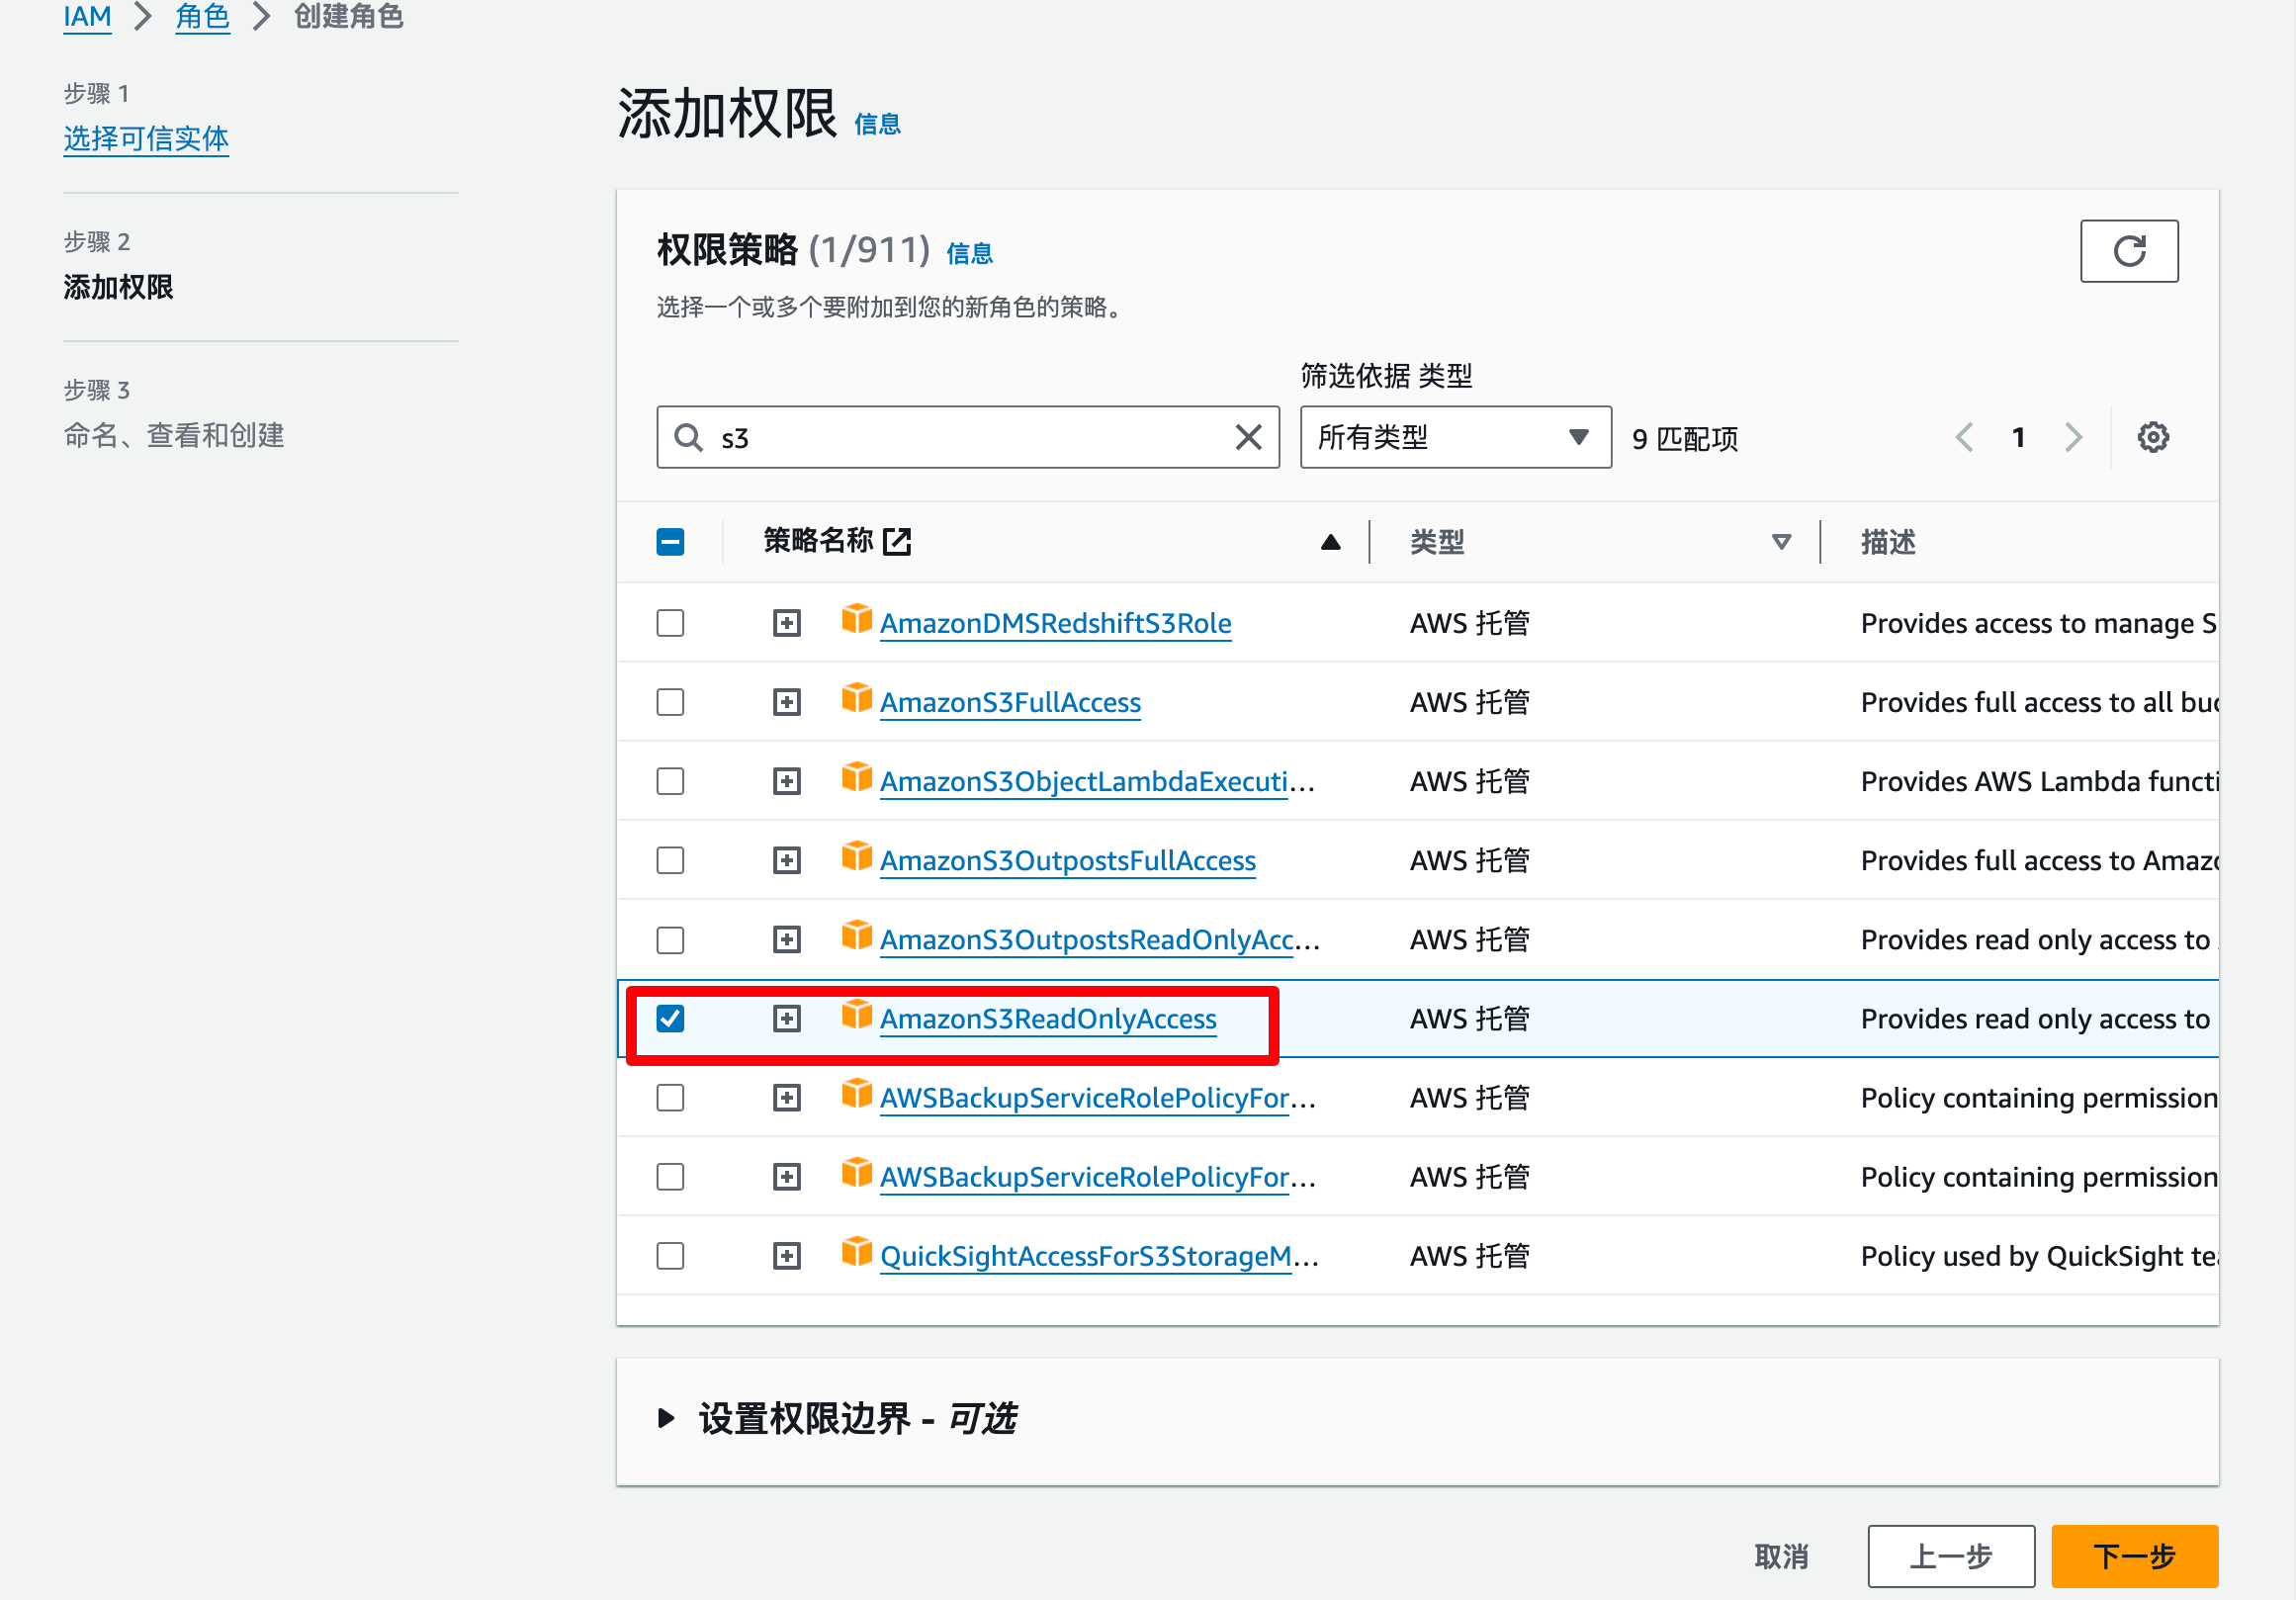This screenshot has height=1600, width=2296.
Task: Open AmazonS3FullAccess policy link
Action: click(x=1010, y=702)
